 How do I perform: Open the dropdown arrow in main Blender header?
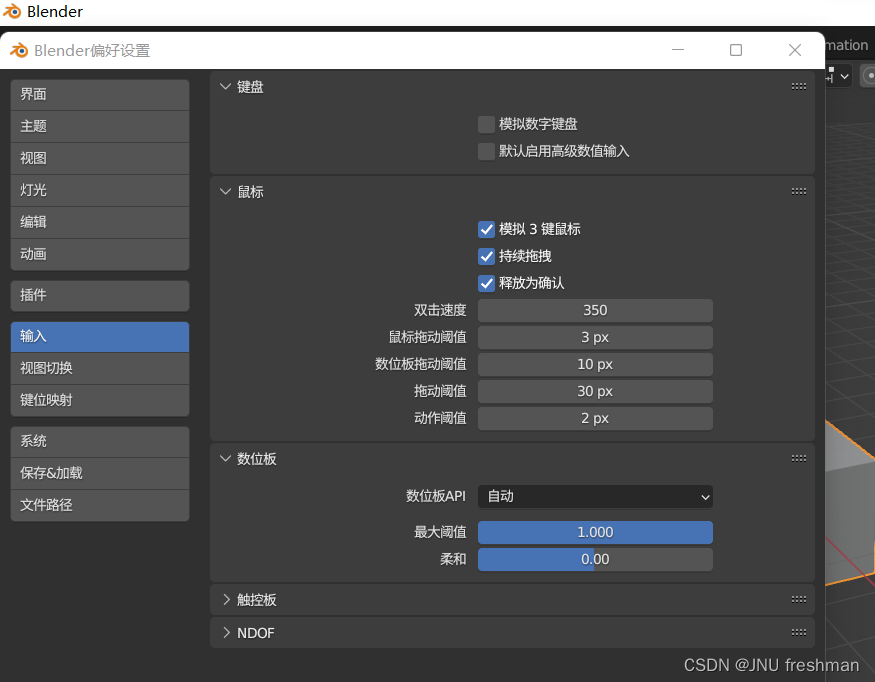[x=844, y=76]
